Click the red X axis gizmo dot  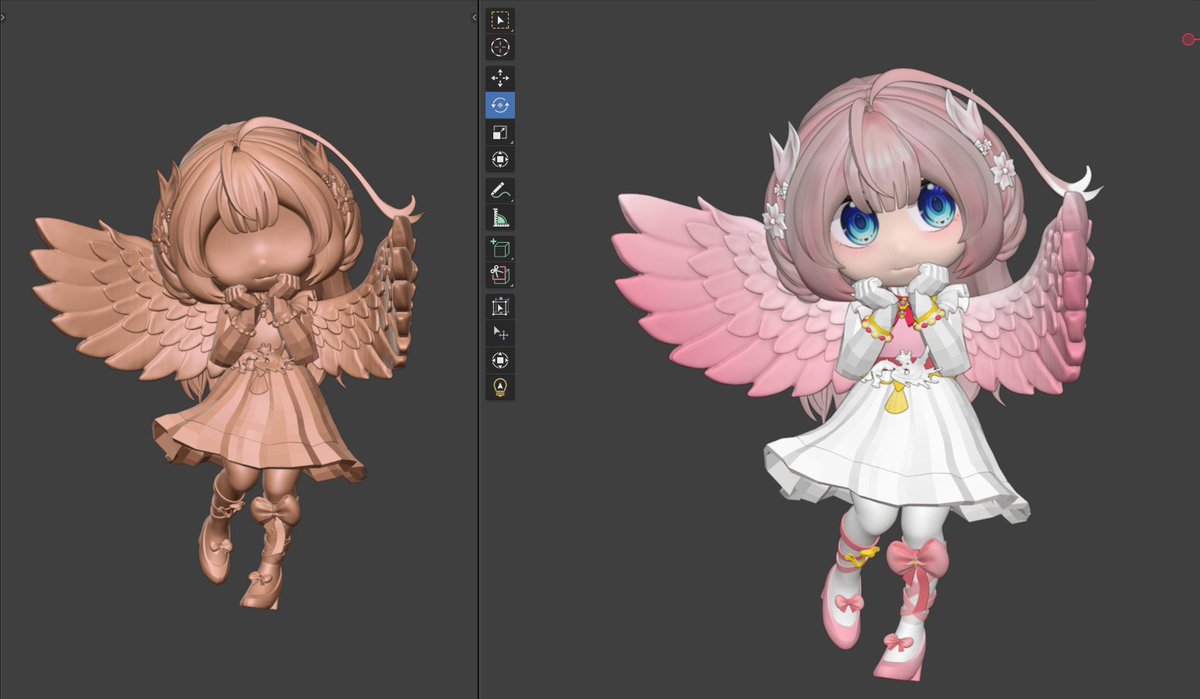(1189, 39)
